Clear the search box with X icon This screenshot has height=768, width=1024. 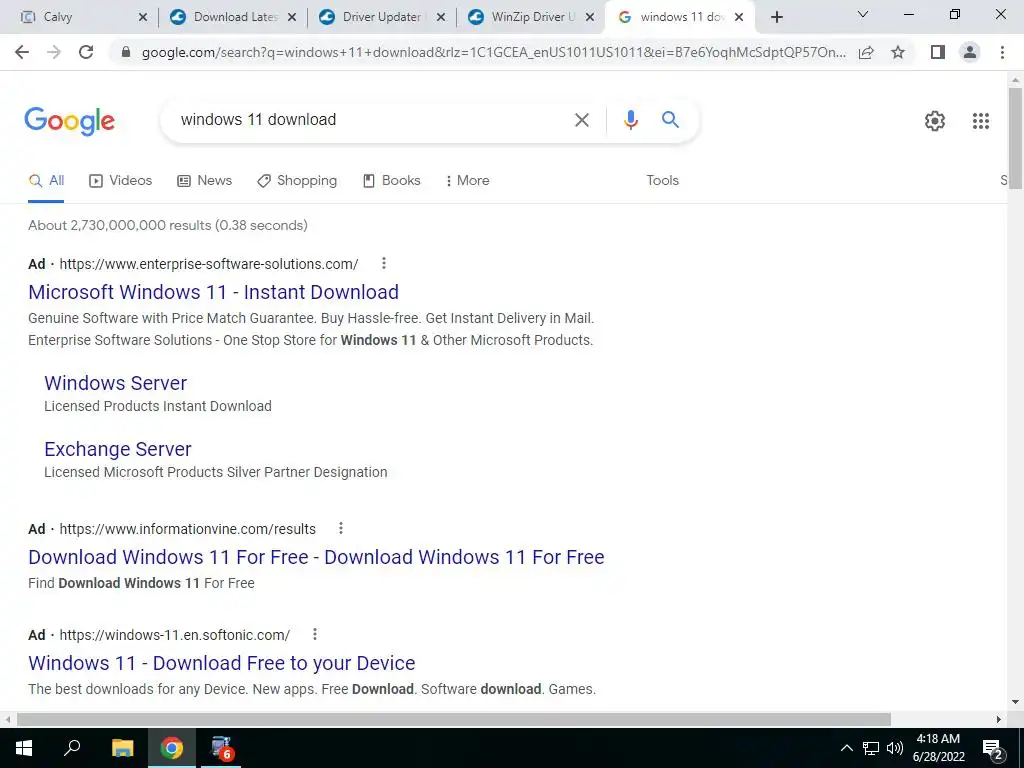(x=581, y=120)
